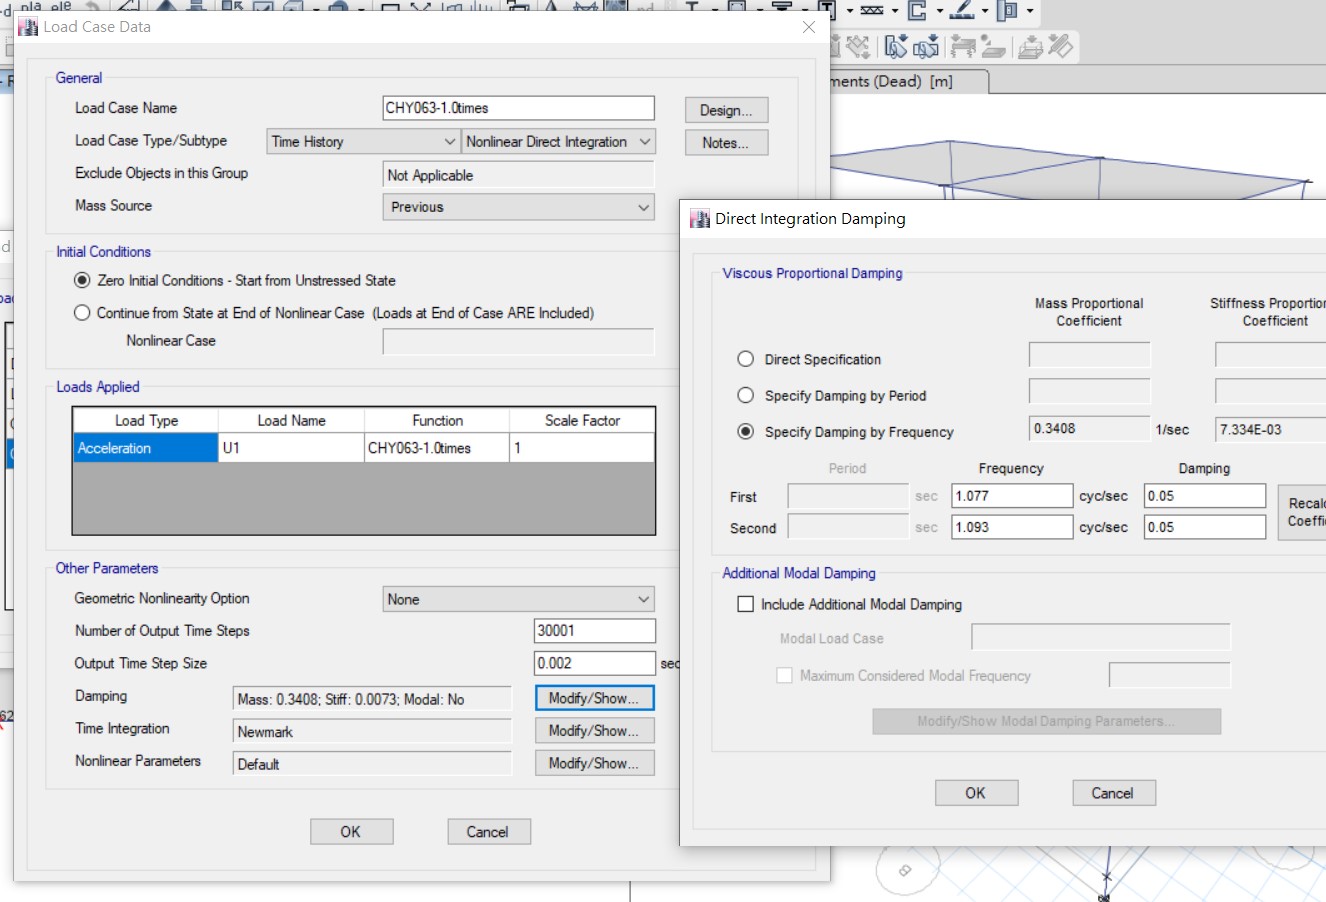
Task: Click the single blue member load assign icon
Action: pos(896,46)
